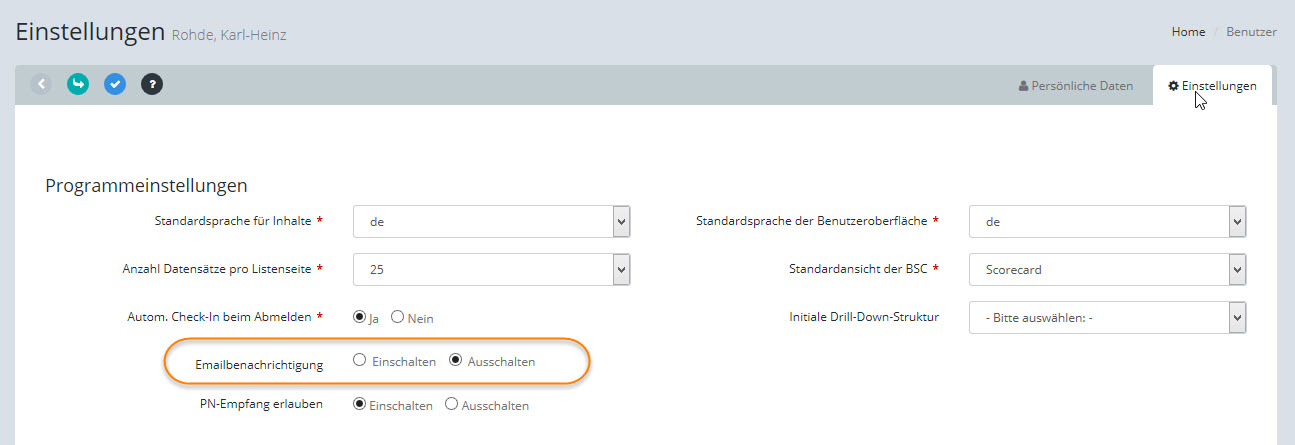1295x445 pixels.
Task: Switch to the Persönliche Daten tab
Action: [1075, 86]
